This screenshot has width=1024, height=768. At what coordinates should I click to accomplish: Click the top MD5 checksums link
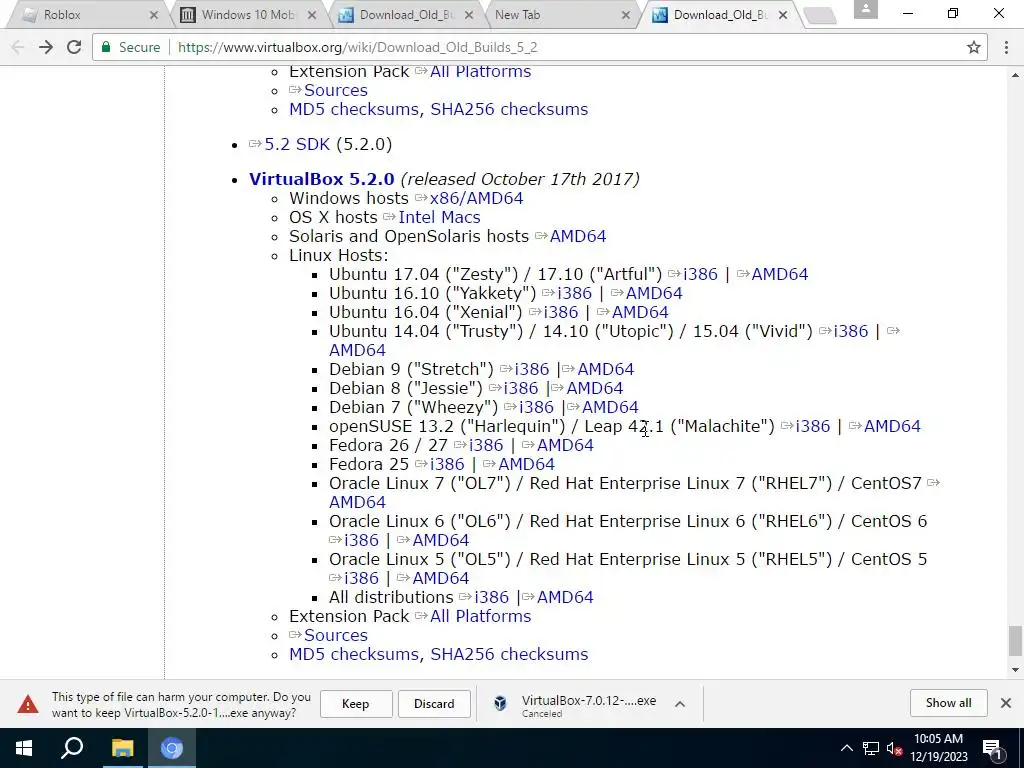pos(353,108)
